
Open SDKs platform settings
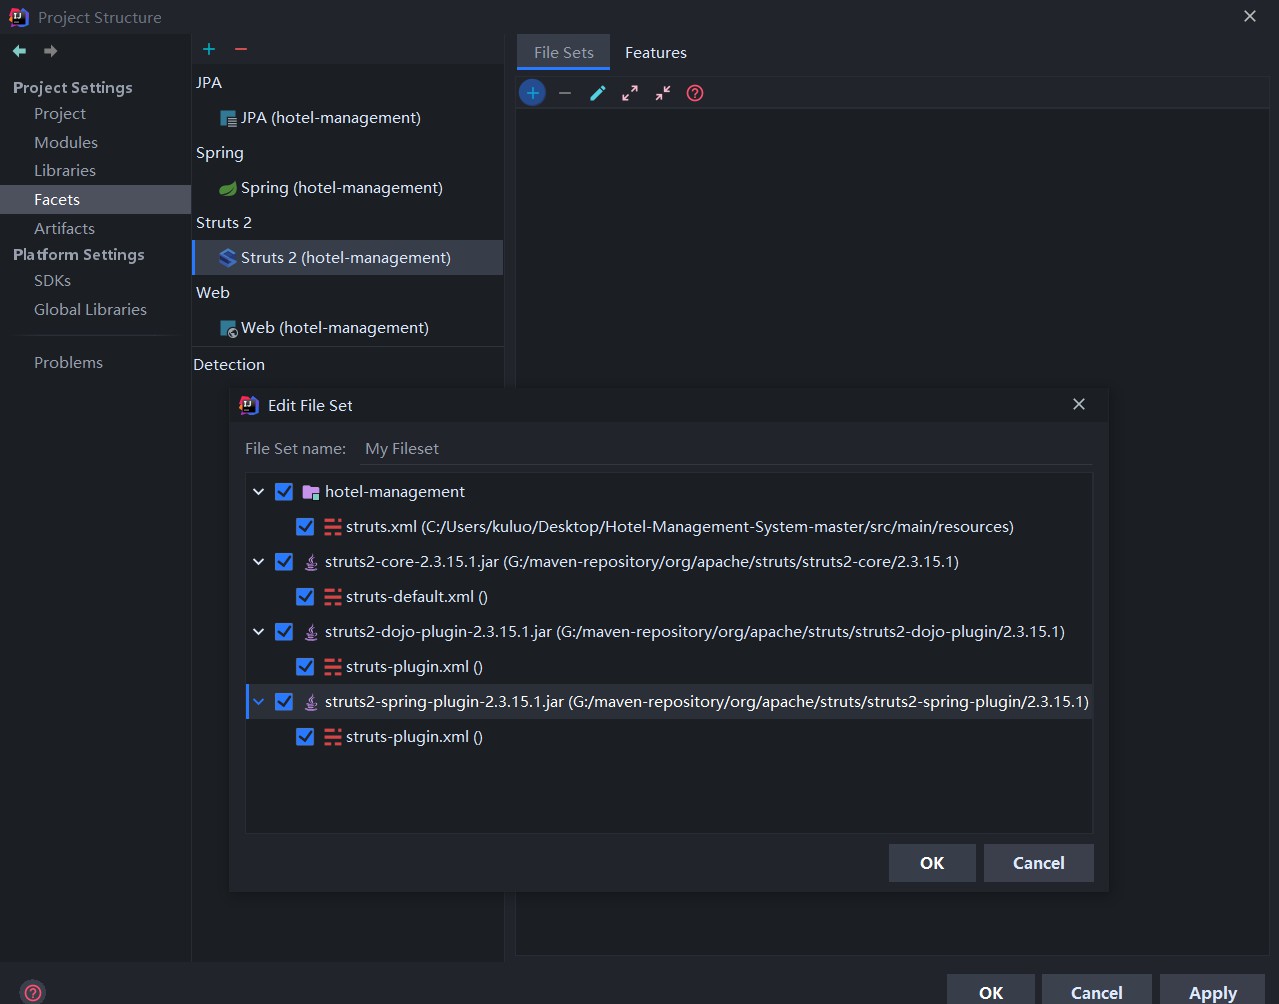[x=52, y=281]
